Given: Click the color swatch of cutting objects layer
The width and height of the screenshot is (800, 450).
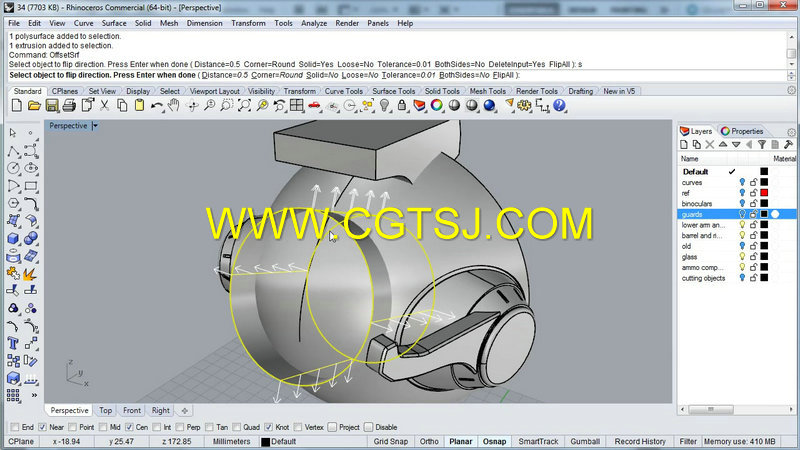Looking at the screenshot, I should coord(764,278).
